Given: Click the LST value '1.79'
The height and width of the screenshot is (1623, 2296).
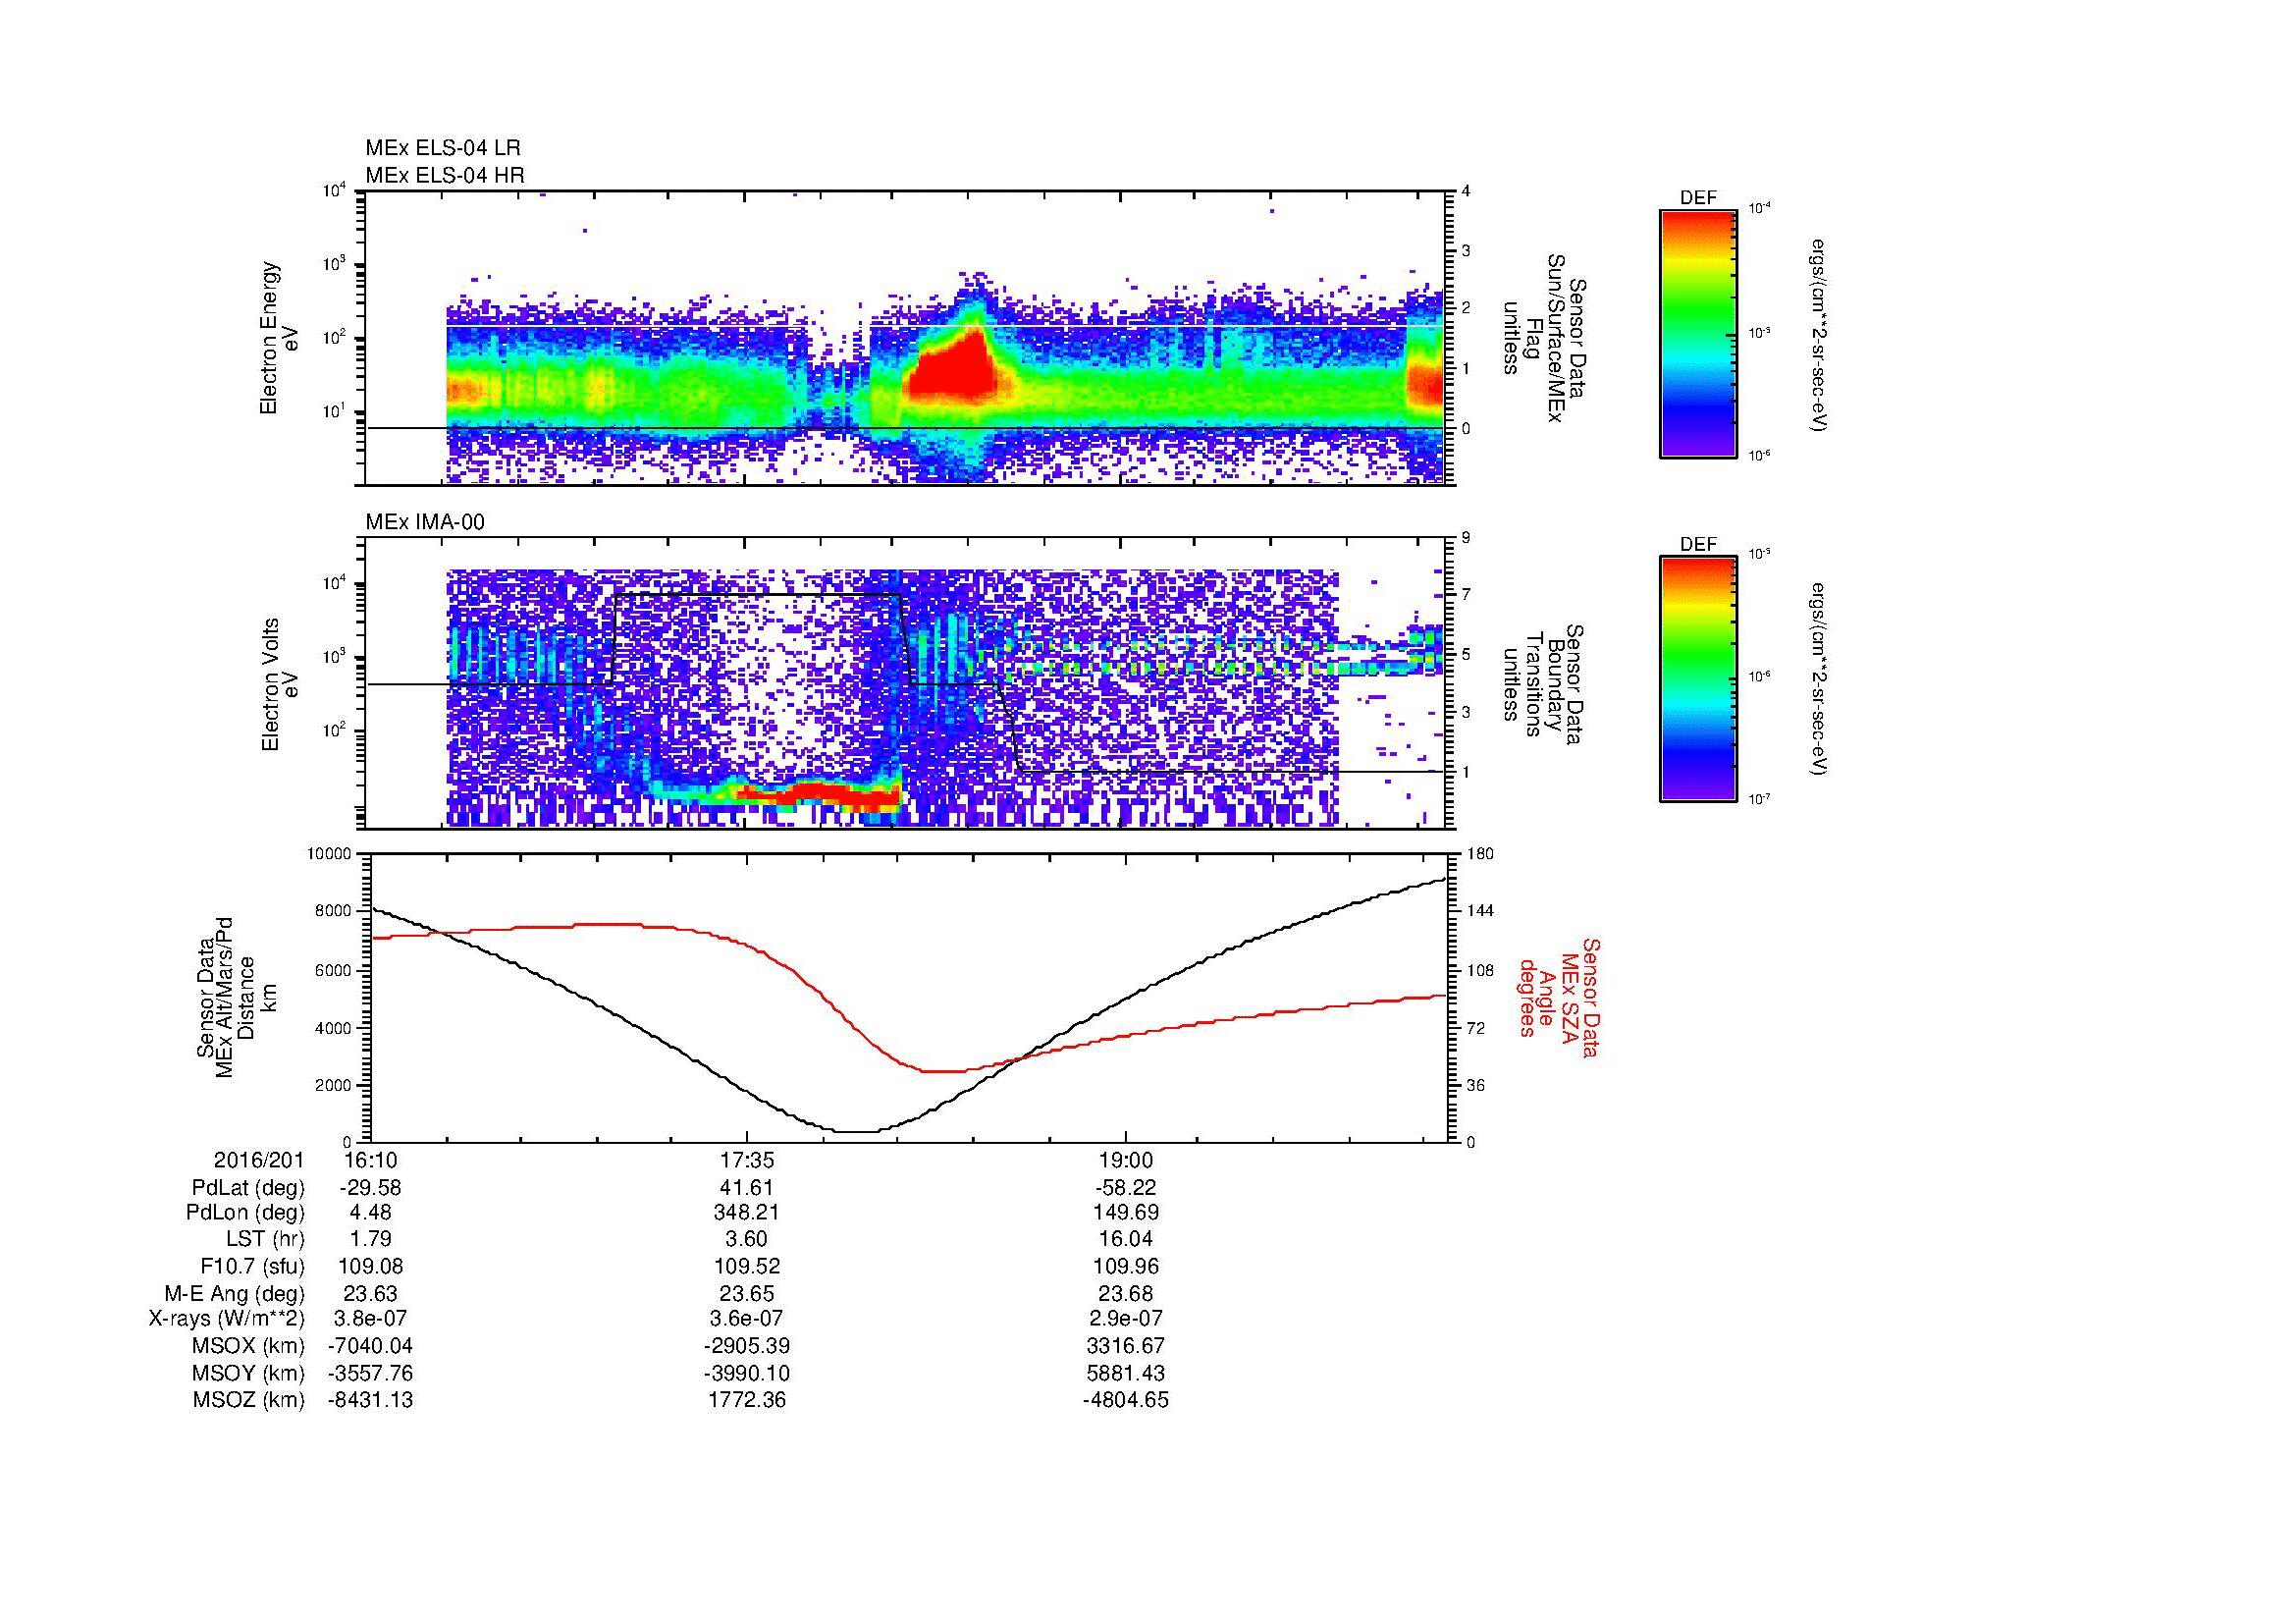Looking at the screenshot, I should pos(370,1240).
